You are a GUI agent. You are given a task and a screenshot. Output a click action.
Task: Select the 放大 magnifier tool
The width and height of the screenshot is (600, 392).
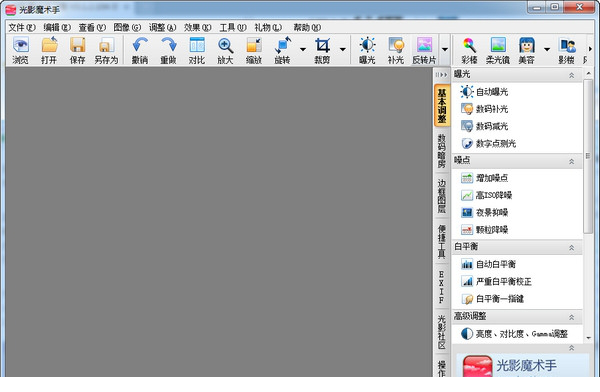click(225, 50)
